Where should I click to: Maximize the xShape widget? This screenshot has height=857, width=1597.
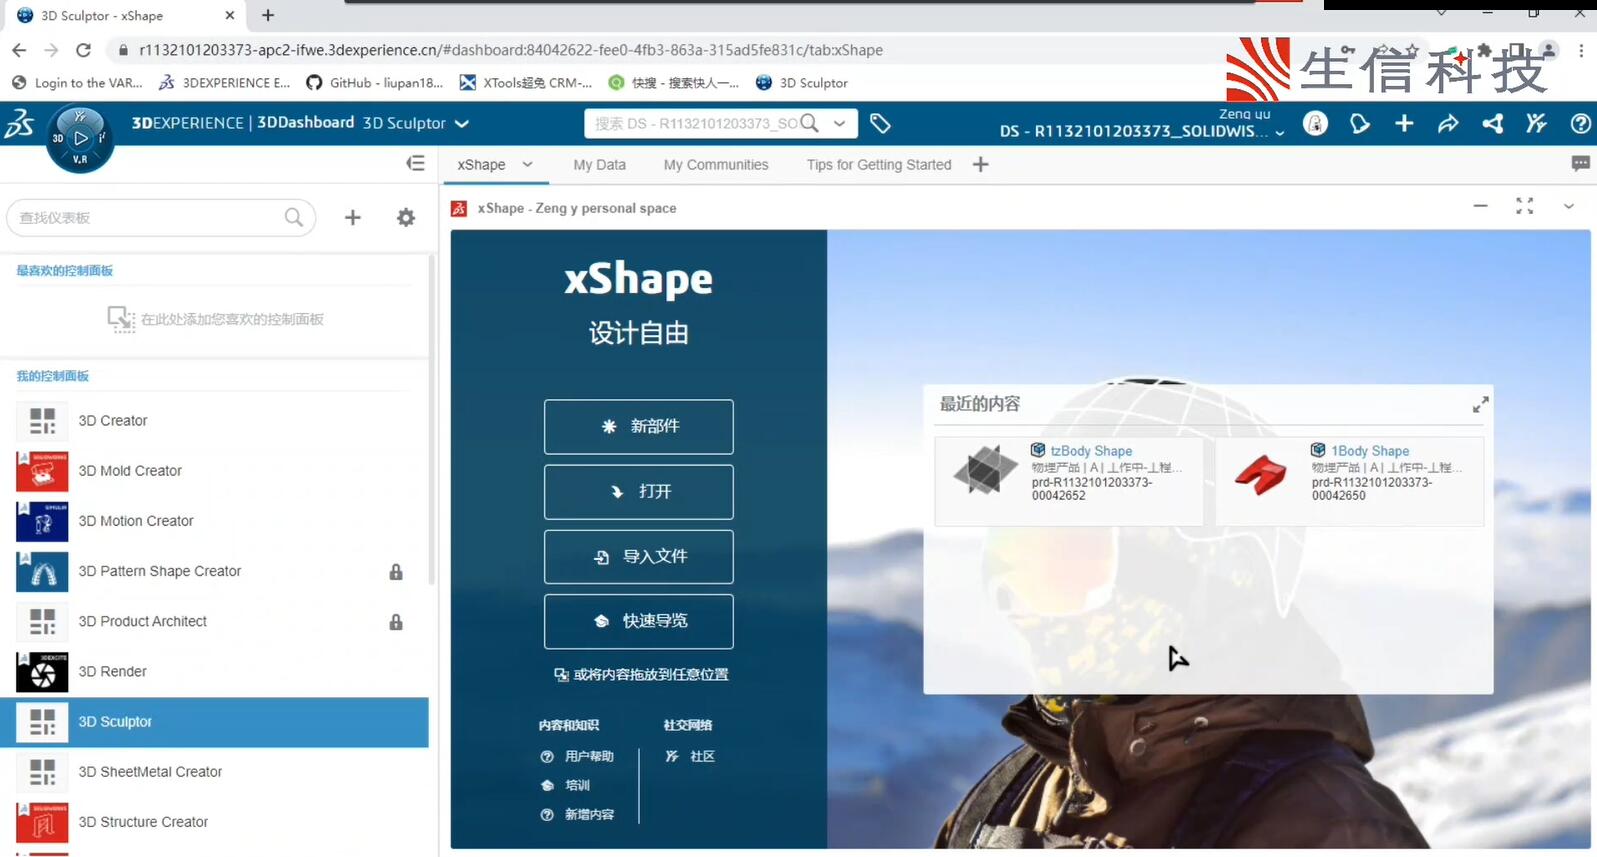pos(1525,206)
